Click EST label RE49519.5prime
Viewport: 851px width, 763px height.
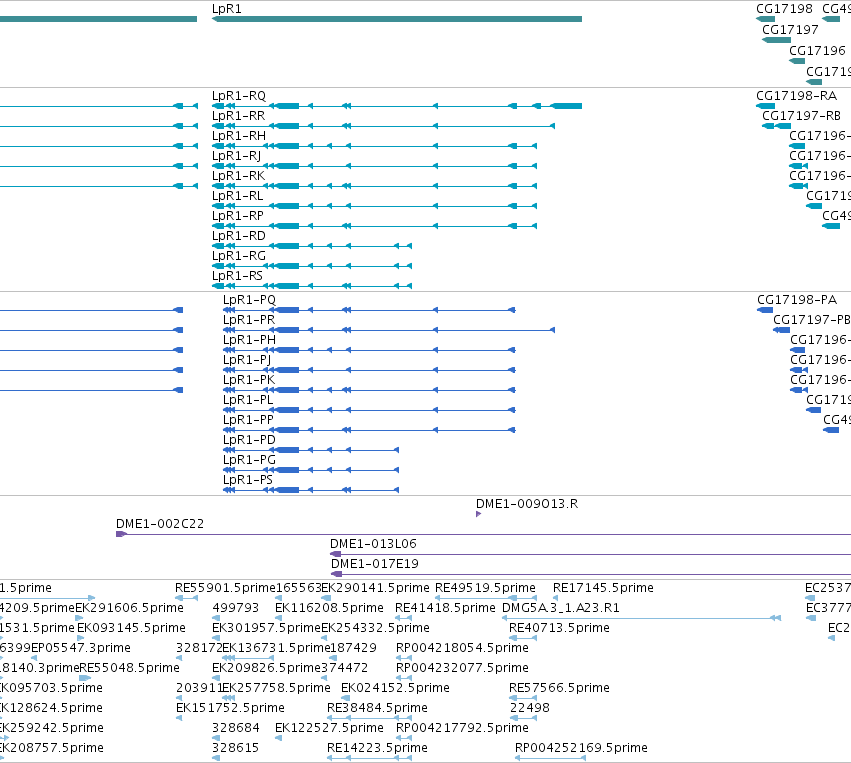(x=485, y=588)
